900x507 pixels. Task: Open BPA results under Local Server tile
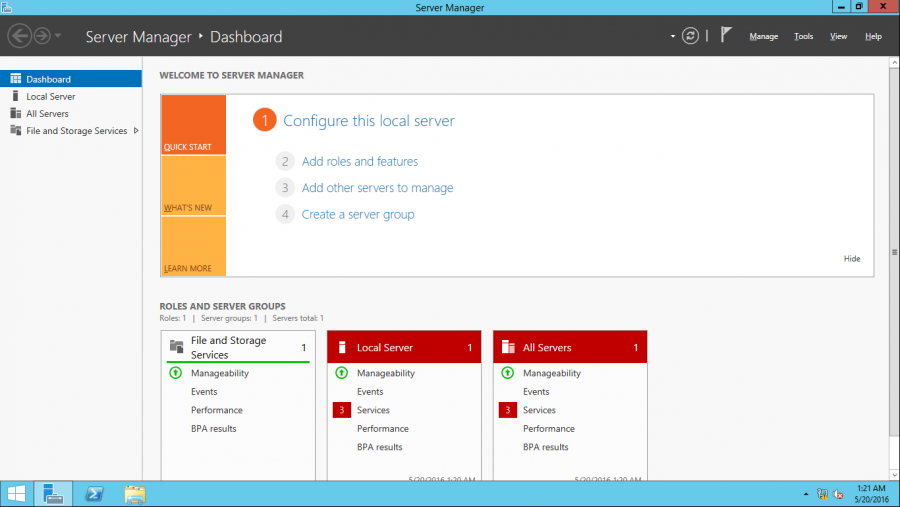(379, 447)
